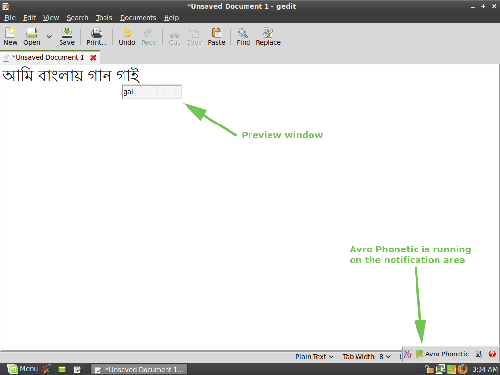This screenshot has width=500, height=375.
Task: Expand the Tab Width dropdown
Action: coord(366,356)
